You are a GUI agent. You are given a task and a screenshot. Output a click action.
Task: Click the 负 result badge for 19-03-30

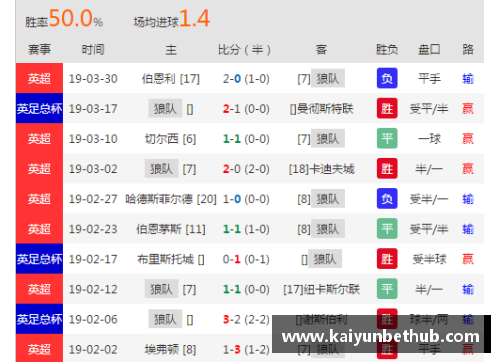(x=387, y=78)
